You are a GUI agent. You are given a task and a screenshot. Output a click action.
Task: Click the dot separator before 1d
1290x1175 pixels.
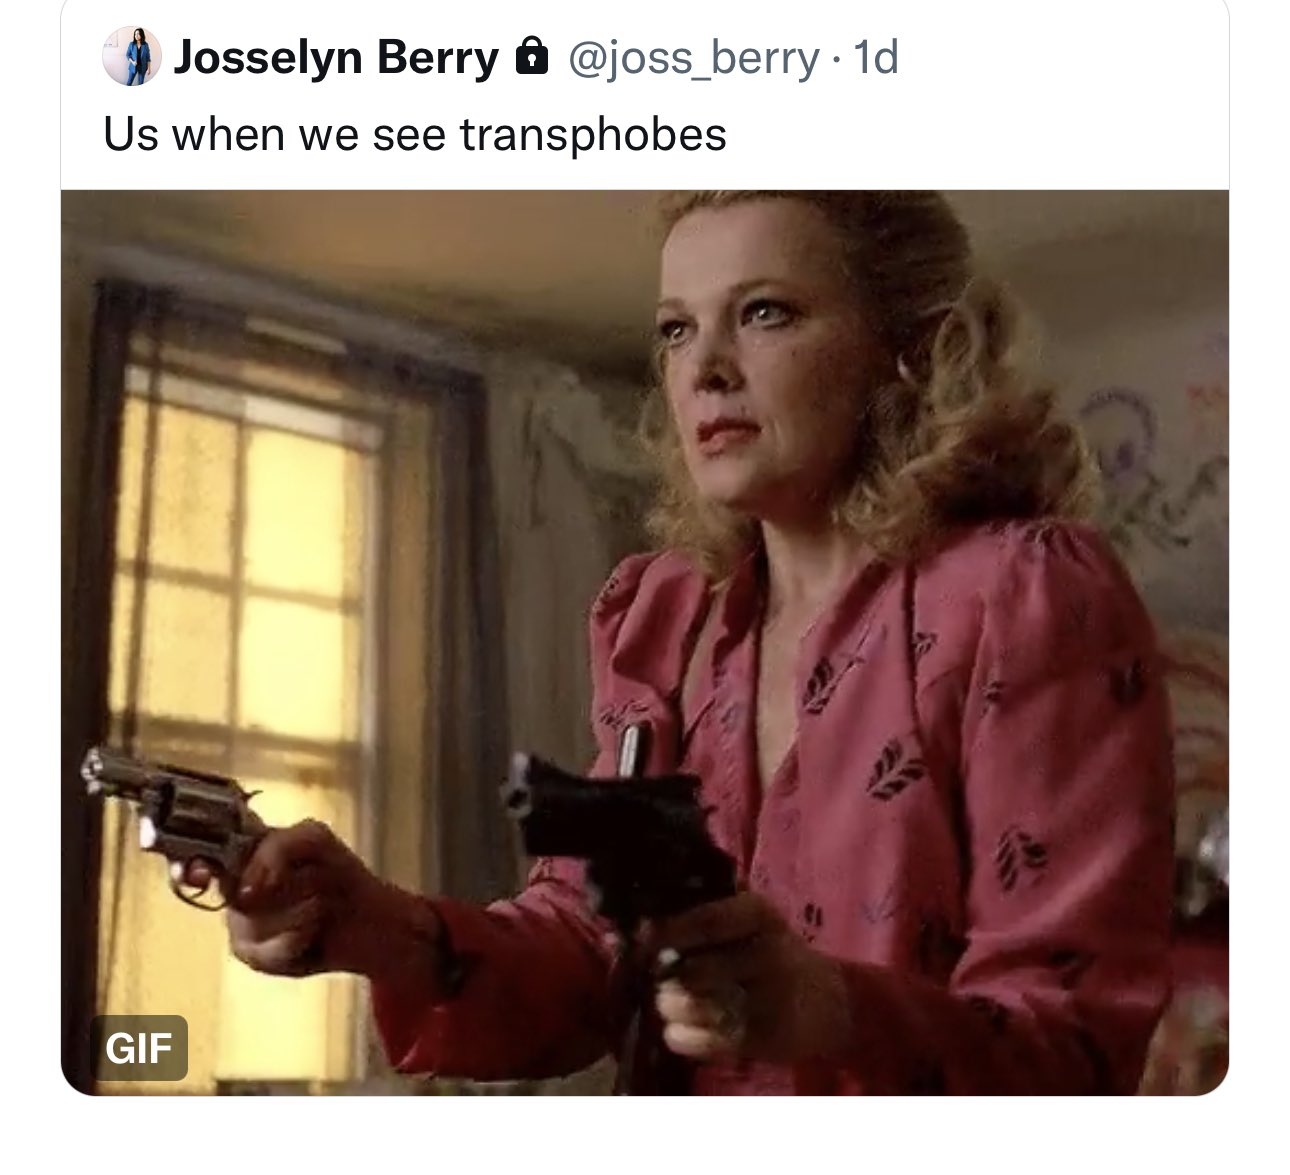click(834, 59)
